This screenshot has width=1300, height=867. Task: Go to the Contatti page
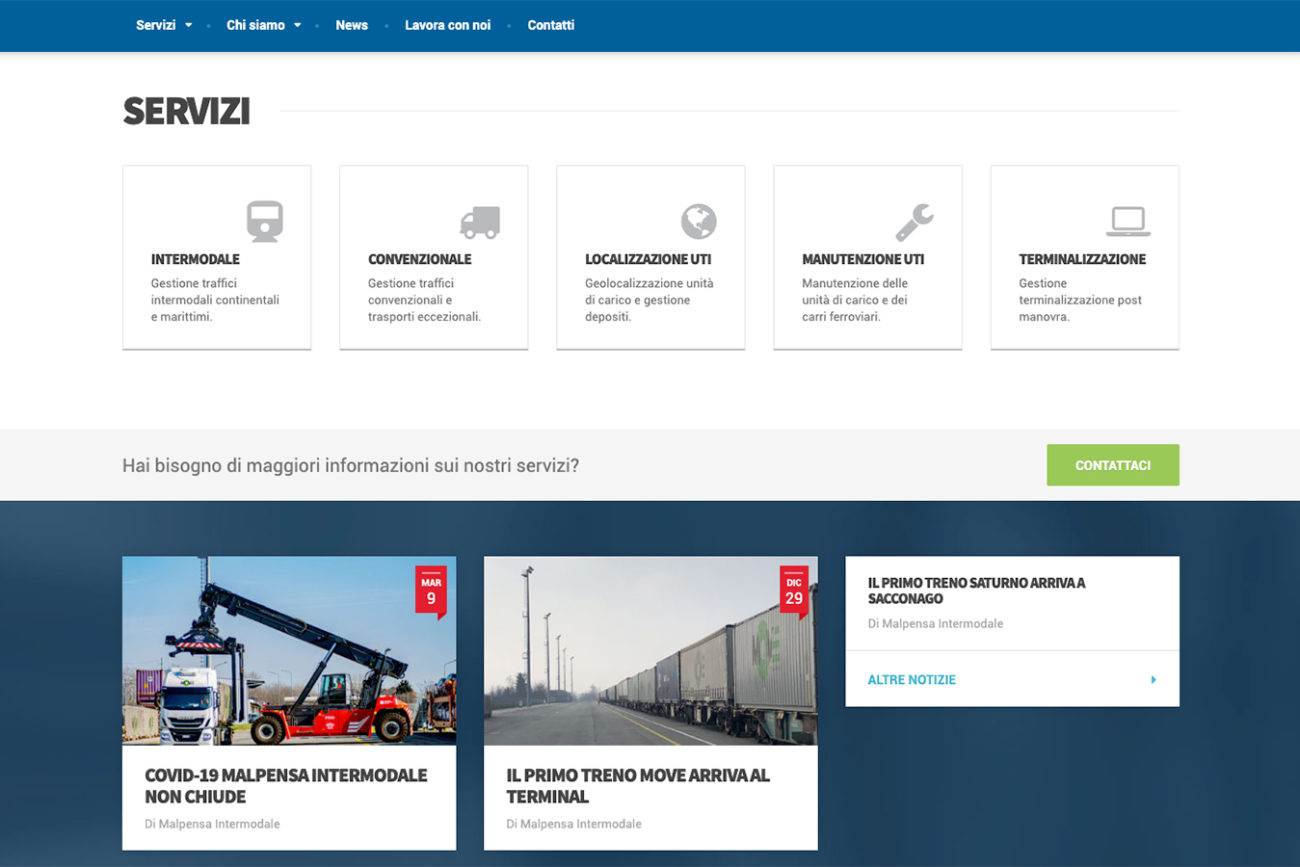pyautogui.click(x=551, y=25)
